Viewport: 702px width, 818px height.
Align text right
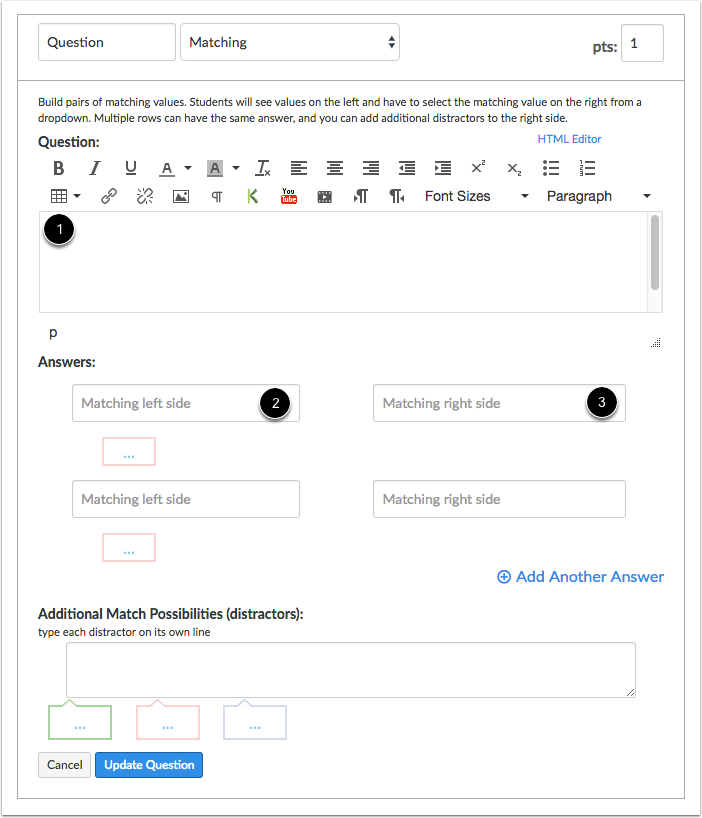(x=371, y=168)
